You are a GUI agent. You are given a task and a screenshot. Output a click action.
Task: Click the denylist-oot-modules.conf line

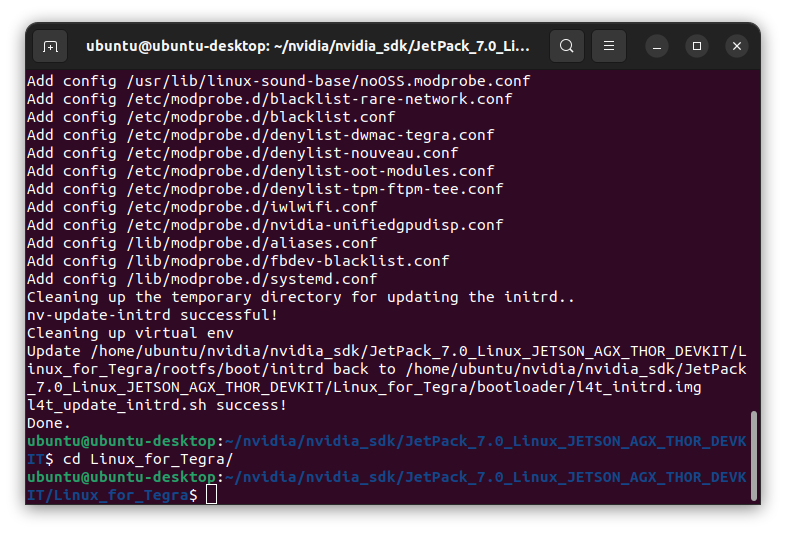(x=261, y=171)
